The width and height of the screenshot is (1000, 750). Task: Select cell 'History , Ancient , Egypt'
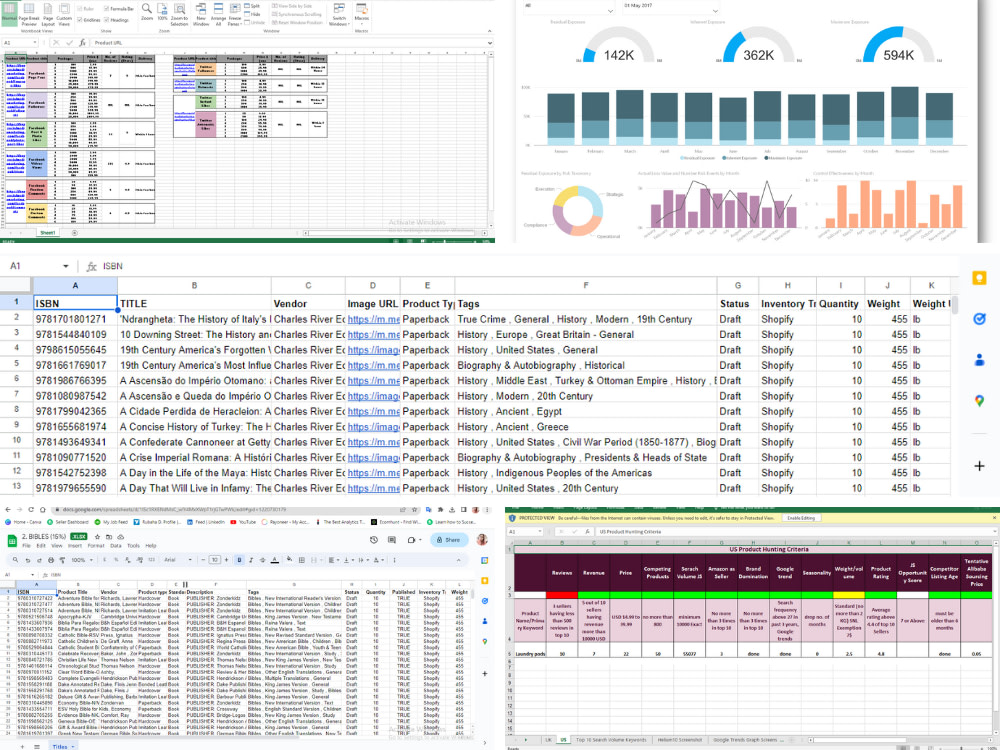point(585,411)
